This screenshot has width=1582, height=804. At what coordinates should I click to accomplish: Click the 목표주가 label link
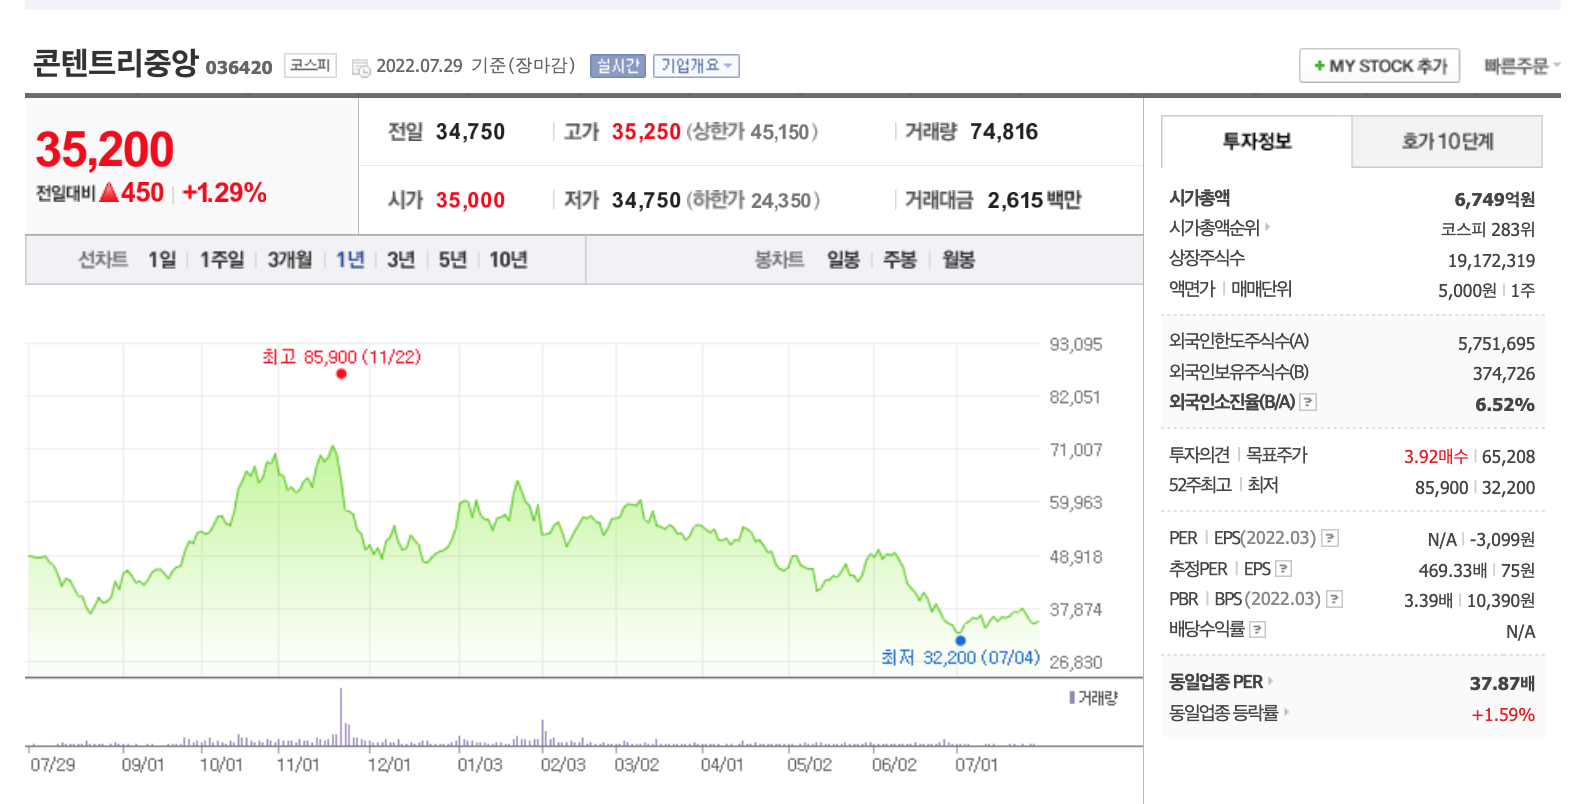[x=1276, y=455]
